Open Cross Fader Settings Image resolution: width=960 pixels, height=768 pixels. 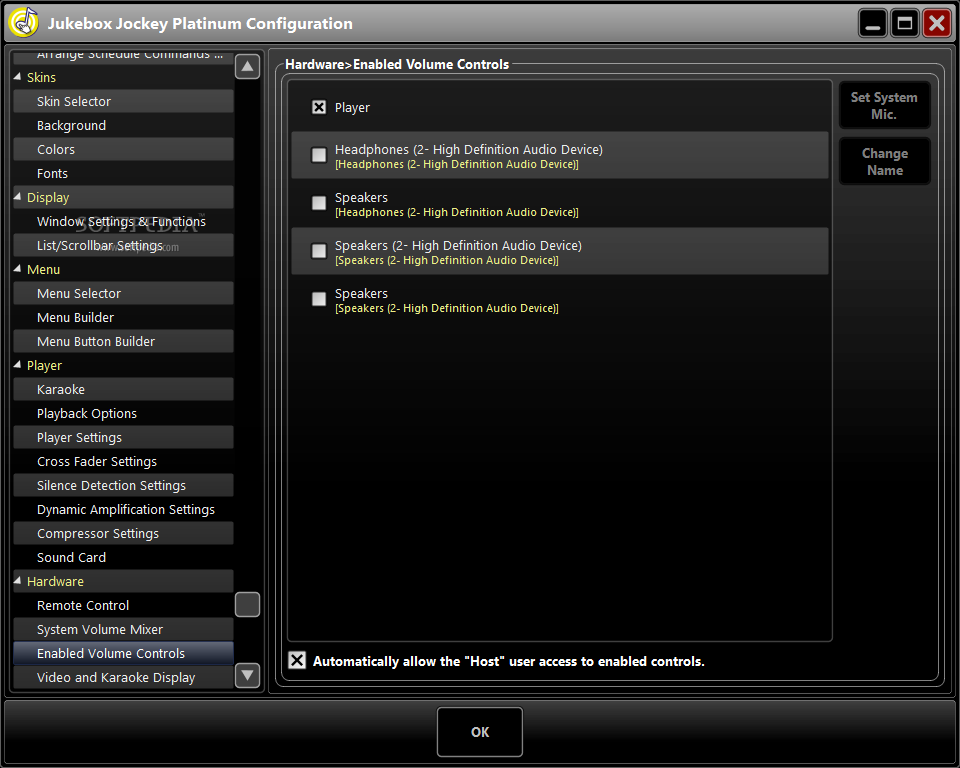tap(123, 461)
